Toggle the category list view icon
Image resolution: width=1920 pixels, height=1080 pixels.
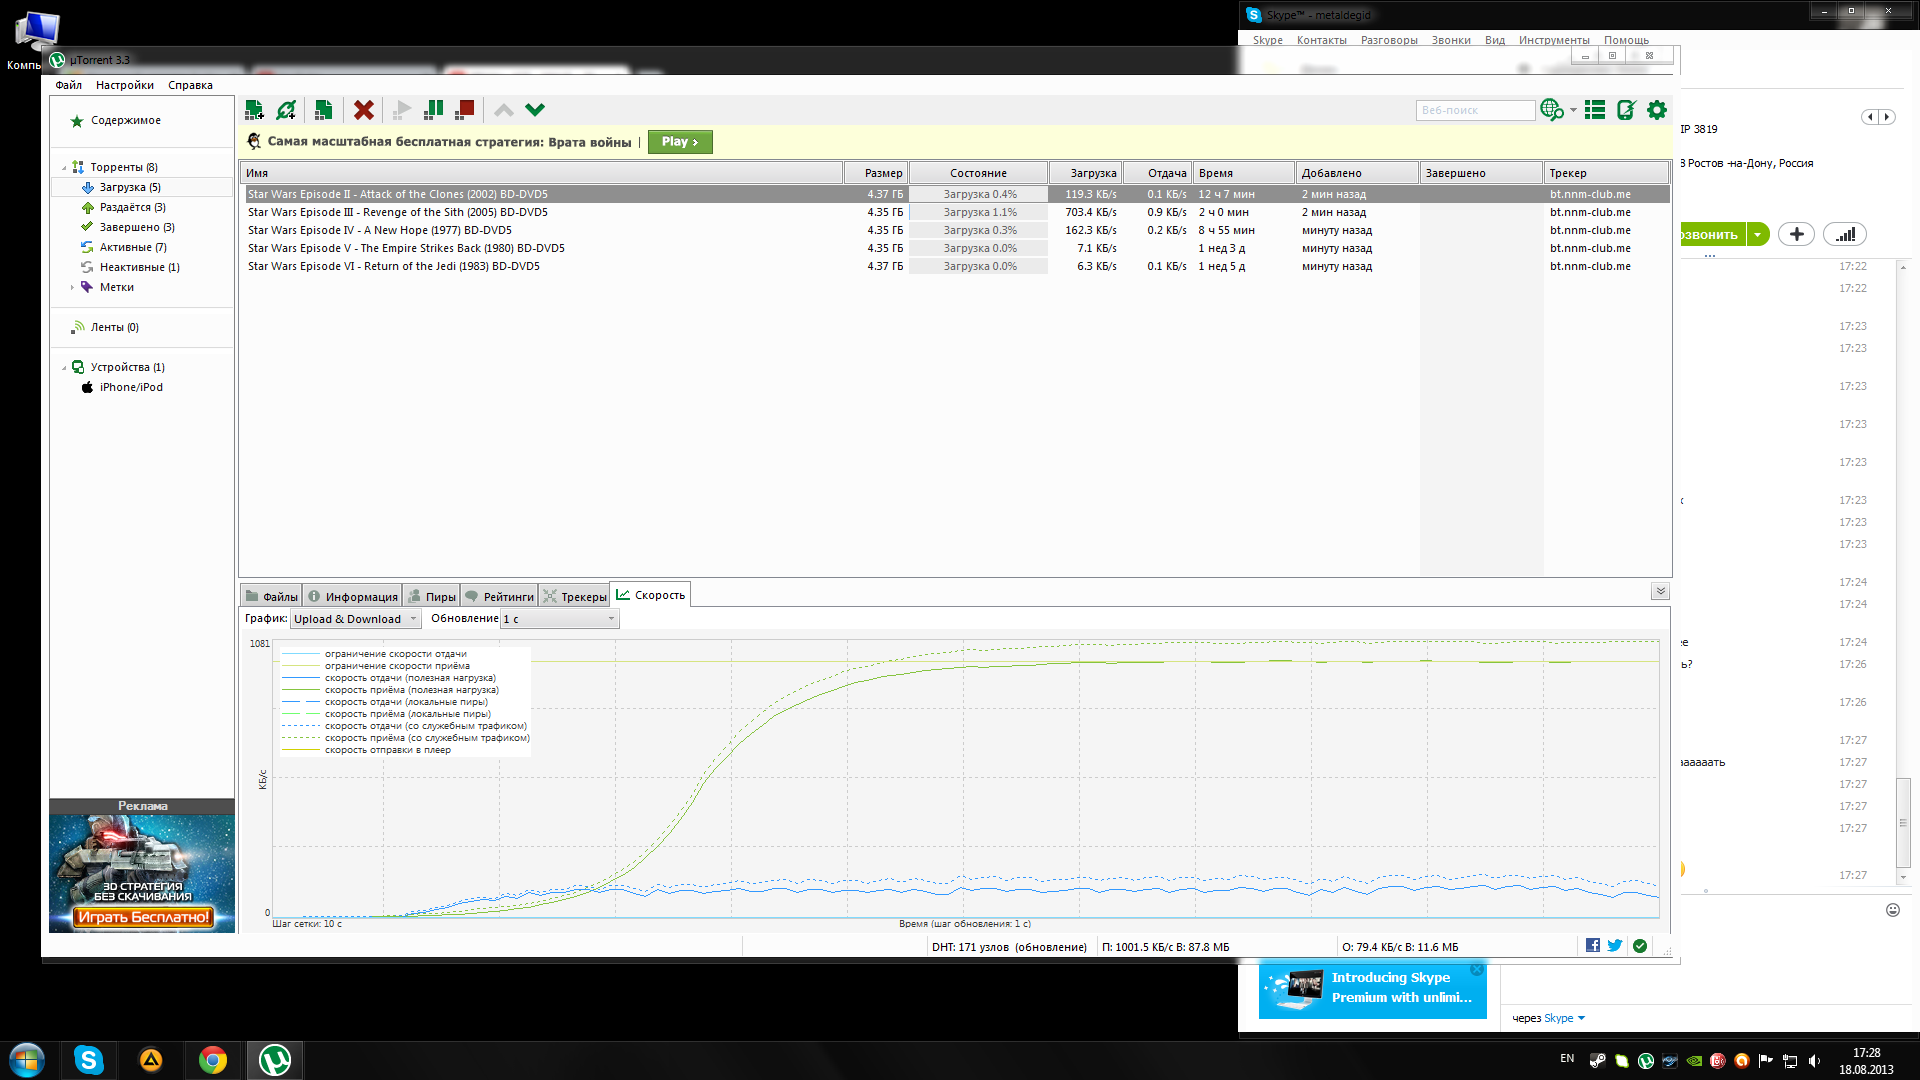[x=1595, y=110]
